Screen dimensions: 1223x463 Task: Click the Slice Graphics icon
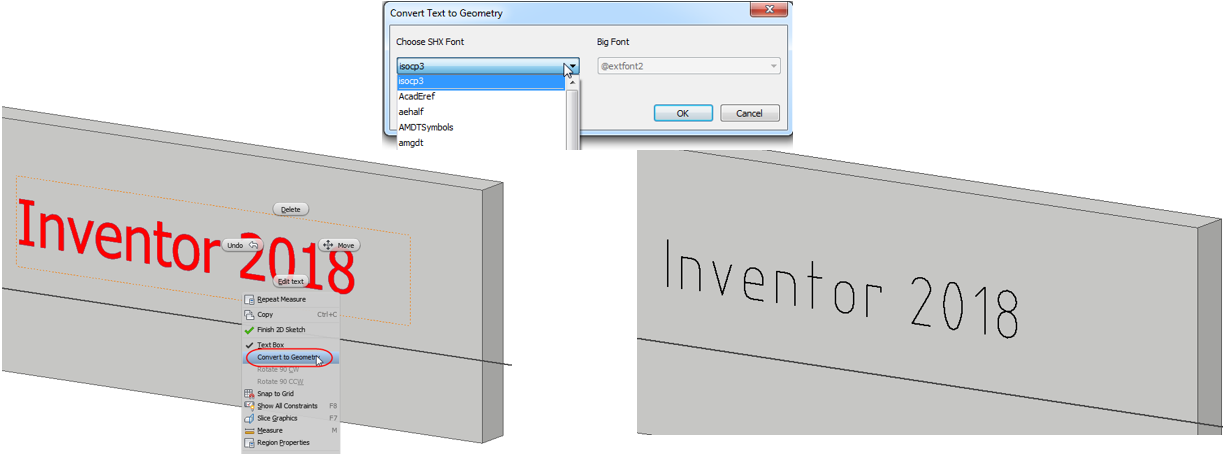point(249,418)
